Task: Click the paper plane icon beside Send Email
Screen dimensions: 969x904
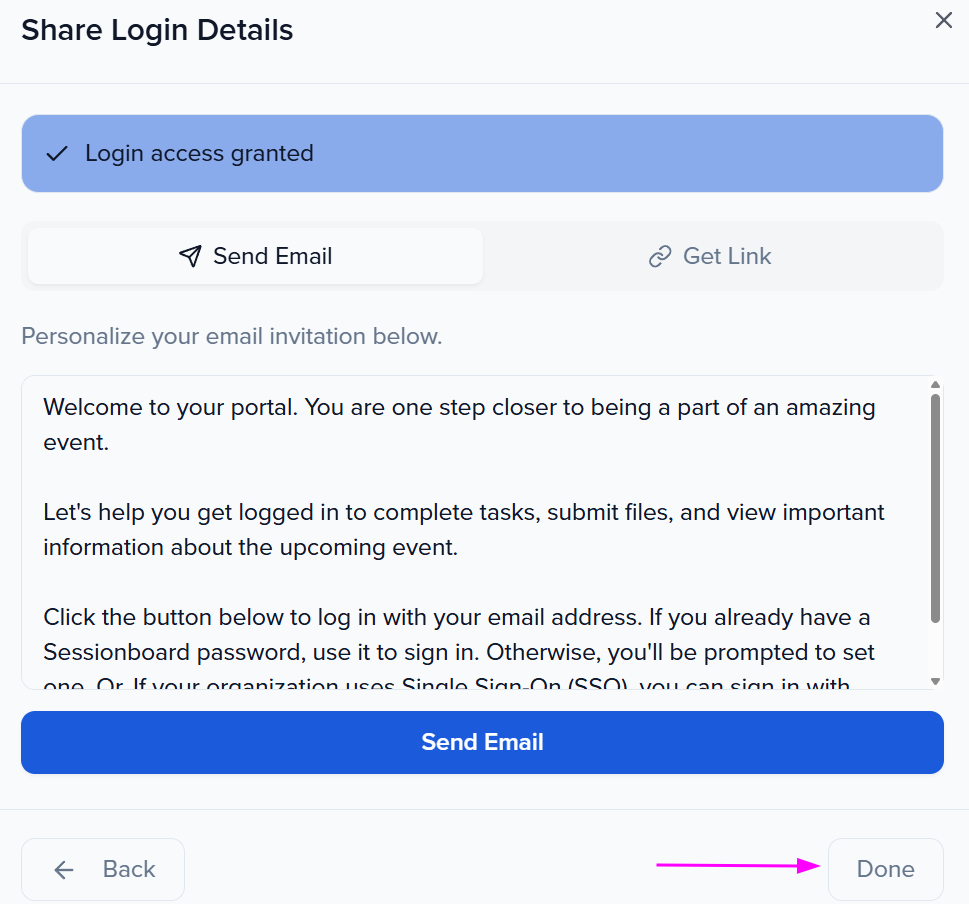Action: (x=190, y=257)
